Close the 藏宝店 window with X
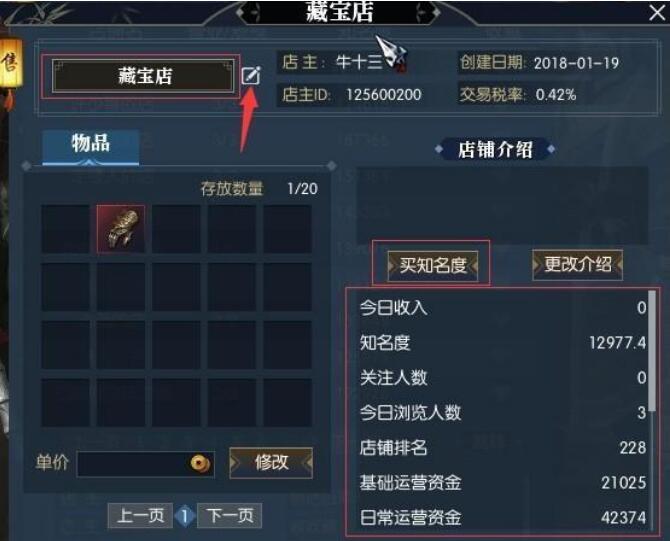This screenshot has width=670, height=541. tap(657, 12)
